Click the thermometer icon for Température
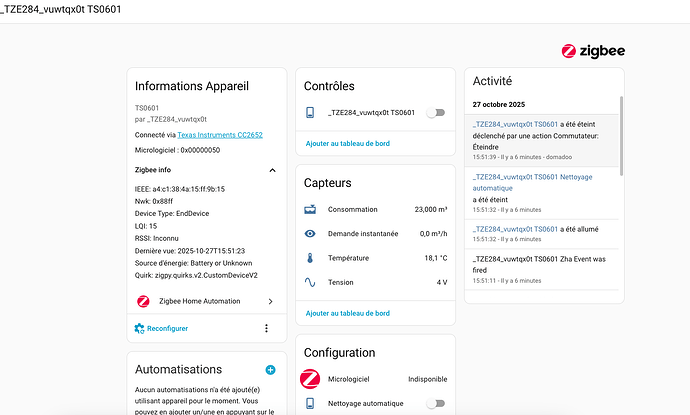The height and width of the screenshot is (415, 690). [310, 258]
